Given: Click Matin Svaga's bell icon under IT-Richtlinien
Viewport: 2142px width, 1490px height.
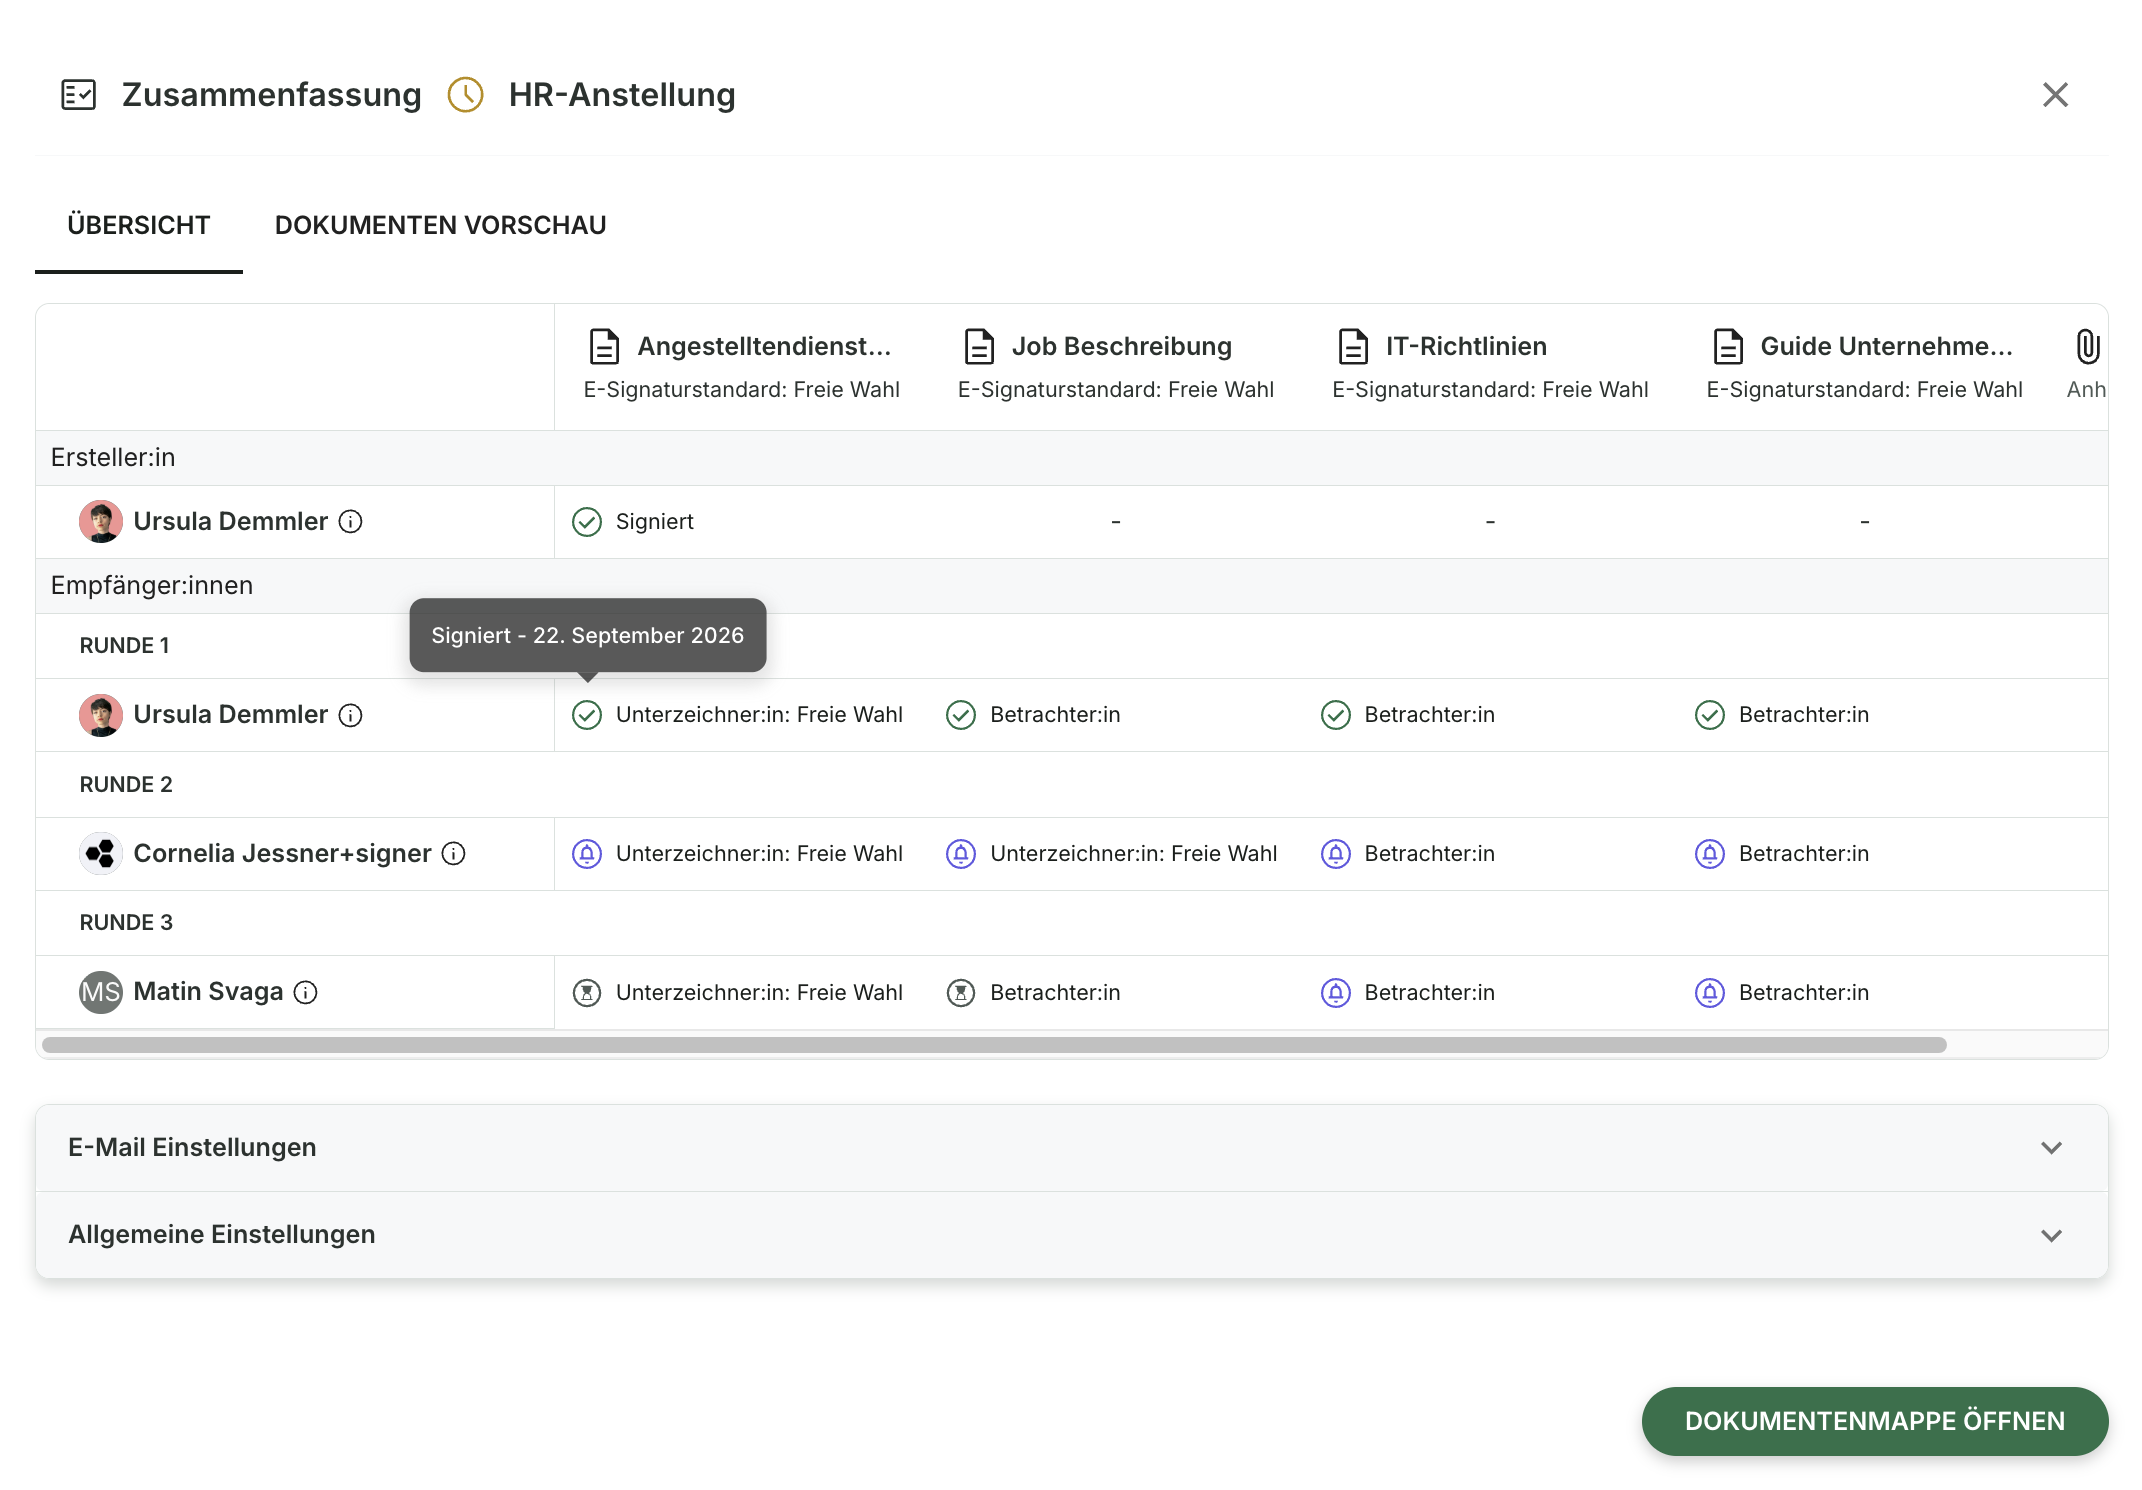Looking at the screenshot, I should point(1336,993).
